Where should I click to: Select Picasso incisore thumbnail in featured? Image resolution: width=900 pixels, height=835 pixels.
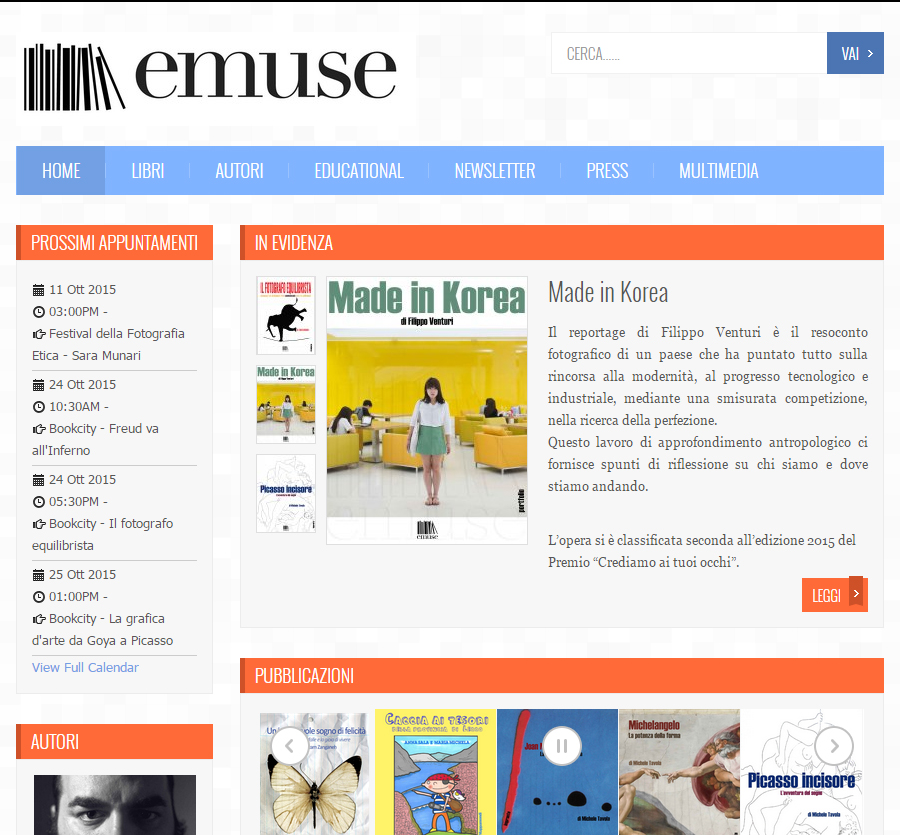(286, 493)
